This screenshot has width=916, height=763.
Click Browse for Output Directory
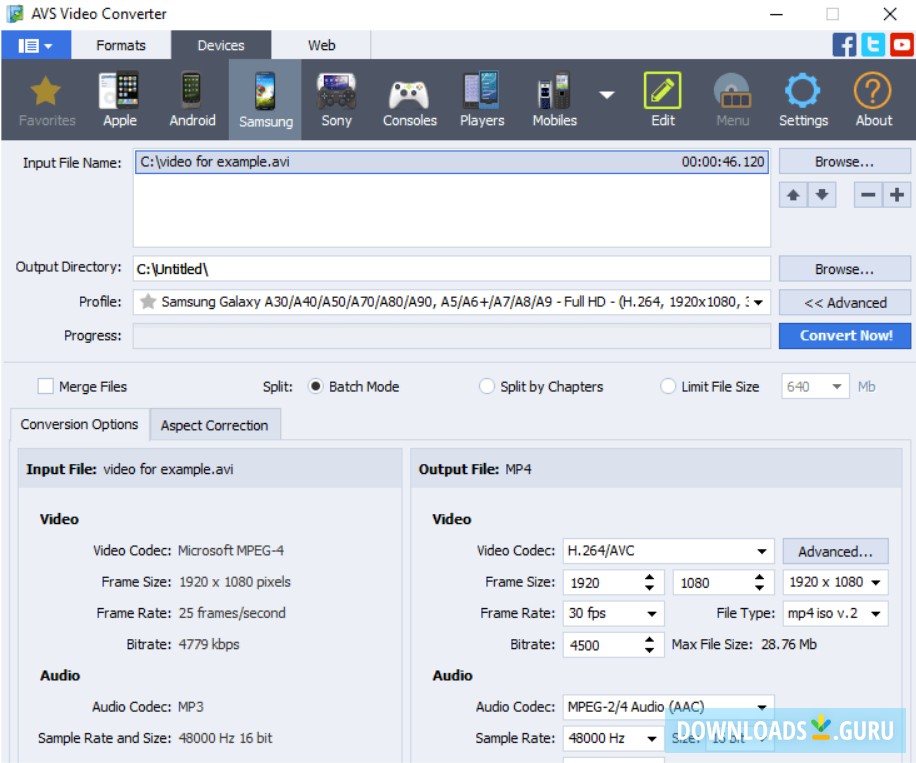tap(844, 268)
